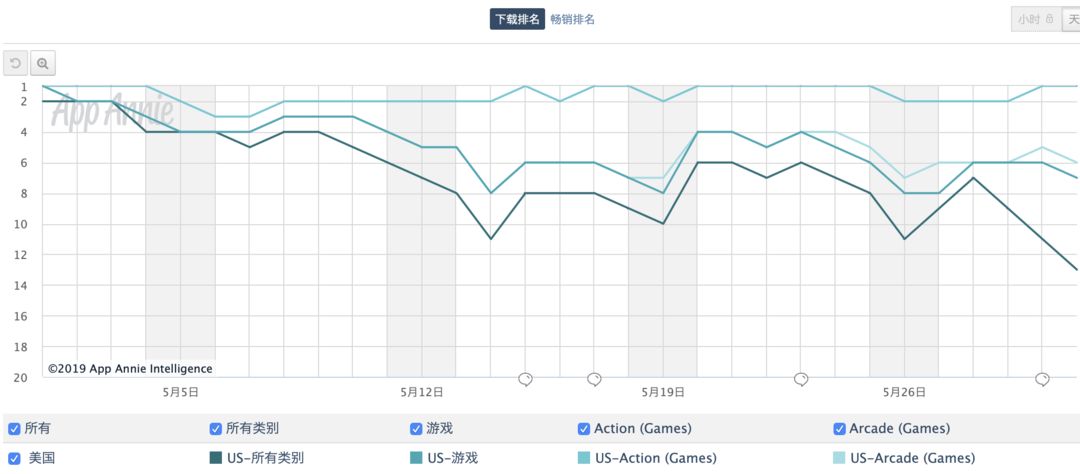Image resolution: width=1080 pixels, height=474 pixels.
Task: Select the 天 granularity button
Action: (x=1073, y=19)
